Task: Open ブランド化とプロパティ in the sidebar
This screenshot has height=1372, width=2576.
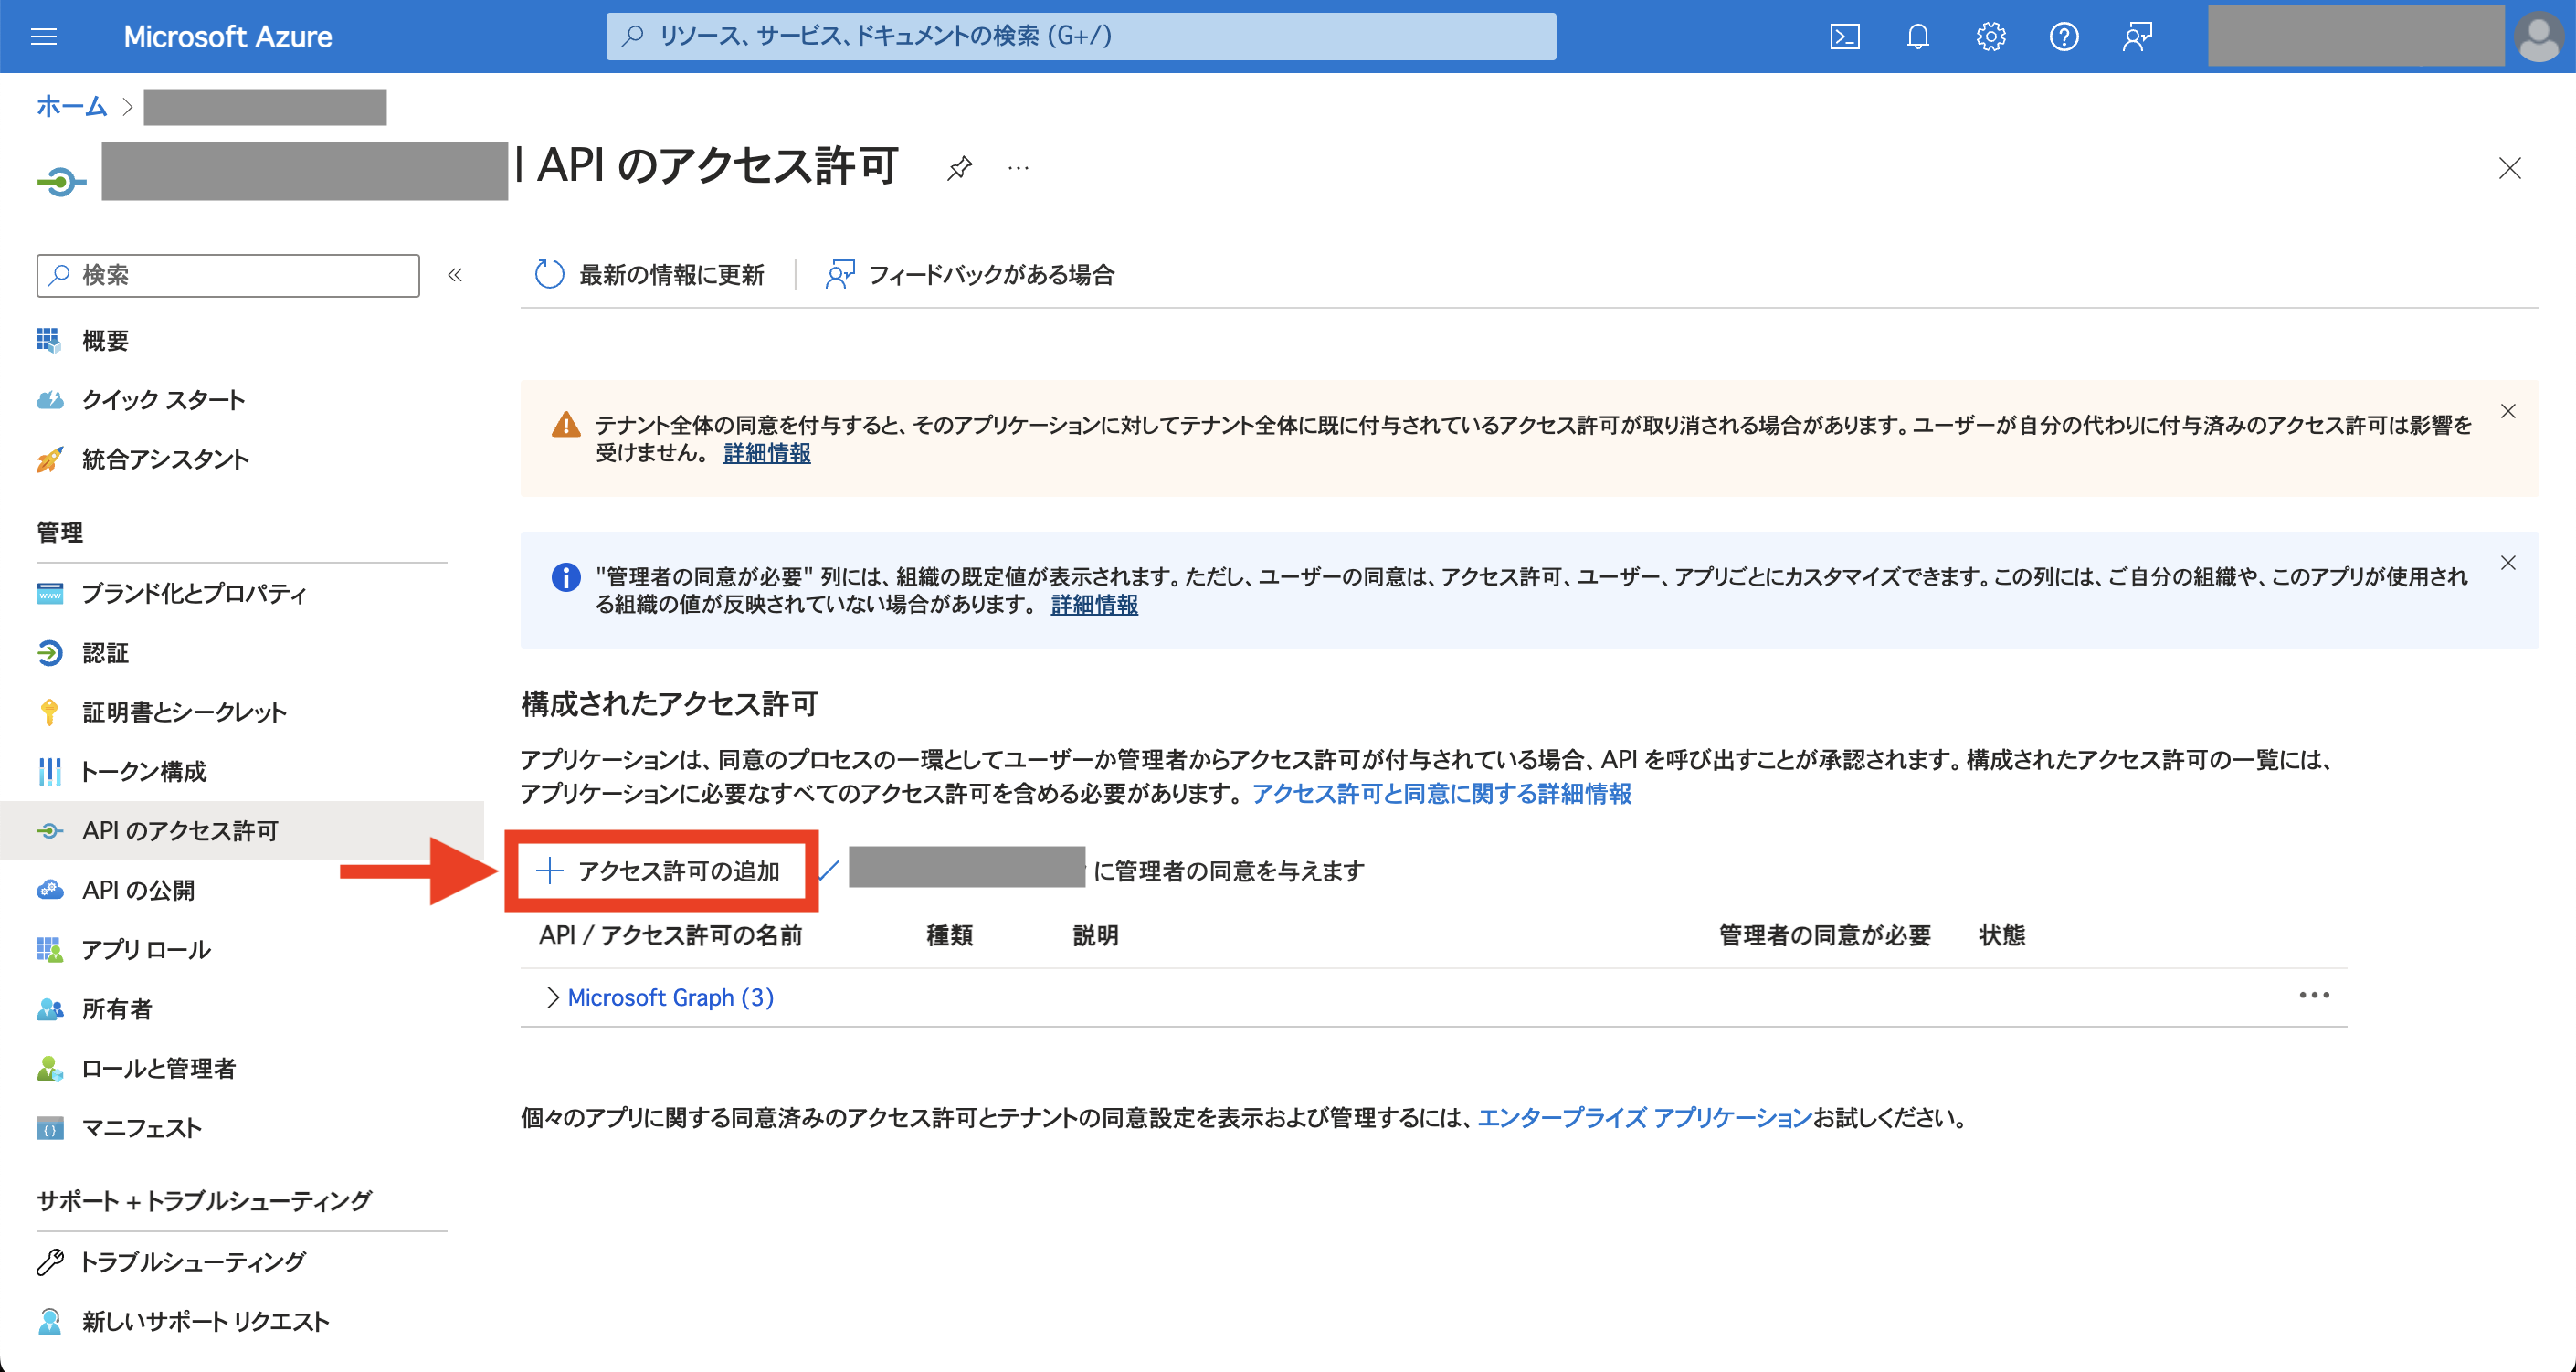Action: pos(193,593)
